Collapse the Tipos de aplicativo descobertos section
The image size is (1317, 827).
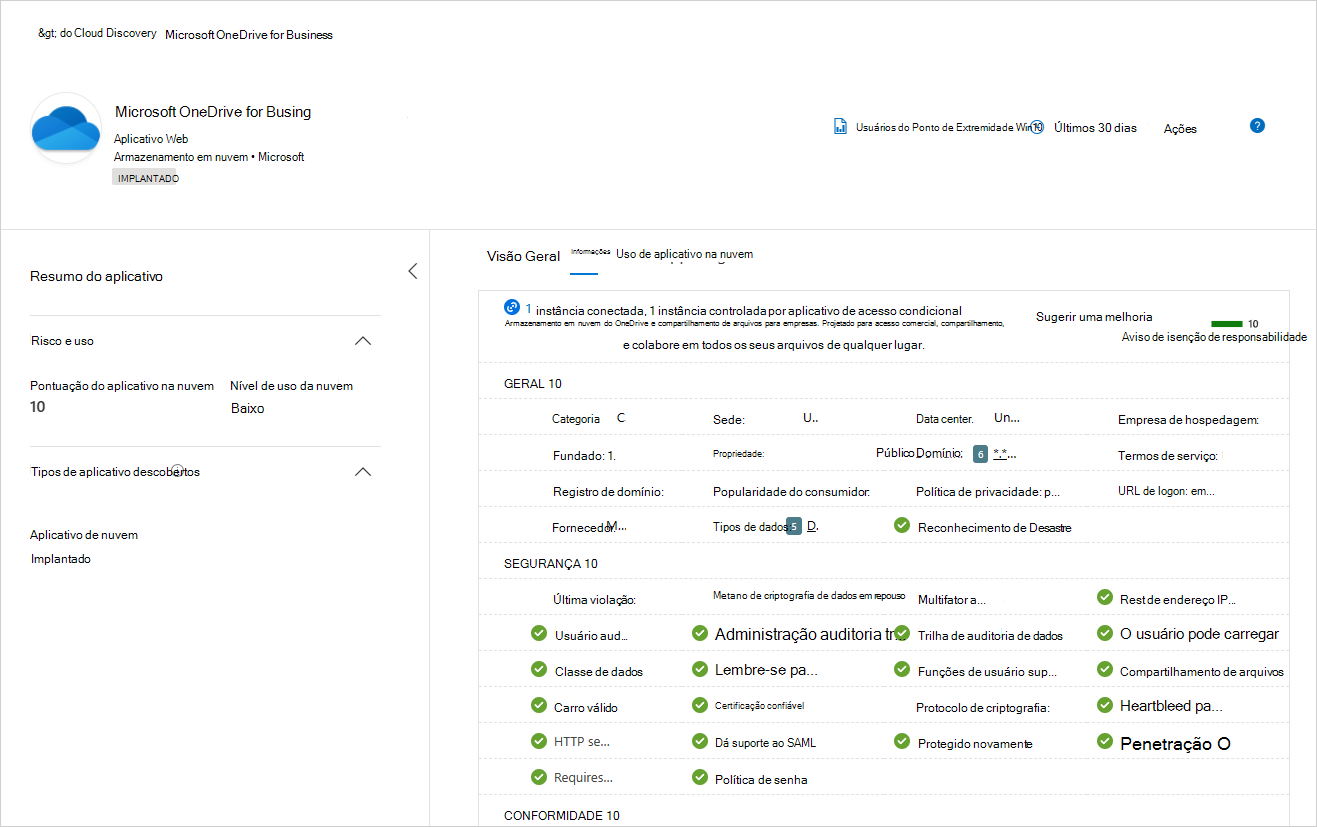point(364,471)
